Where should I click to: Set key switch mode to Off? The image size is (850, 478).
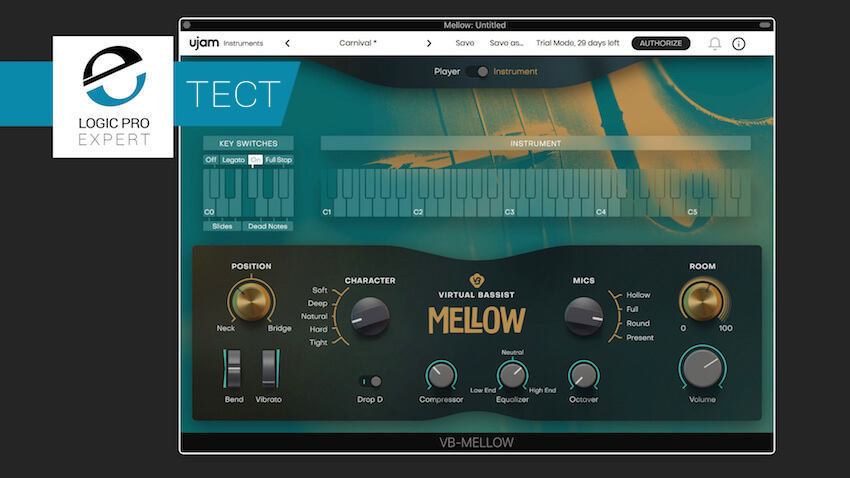pyautogui.click(x=210, y=160)
